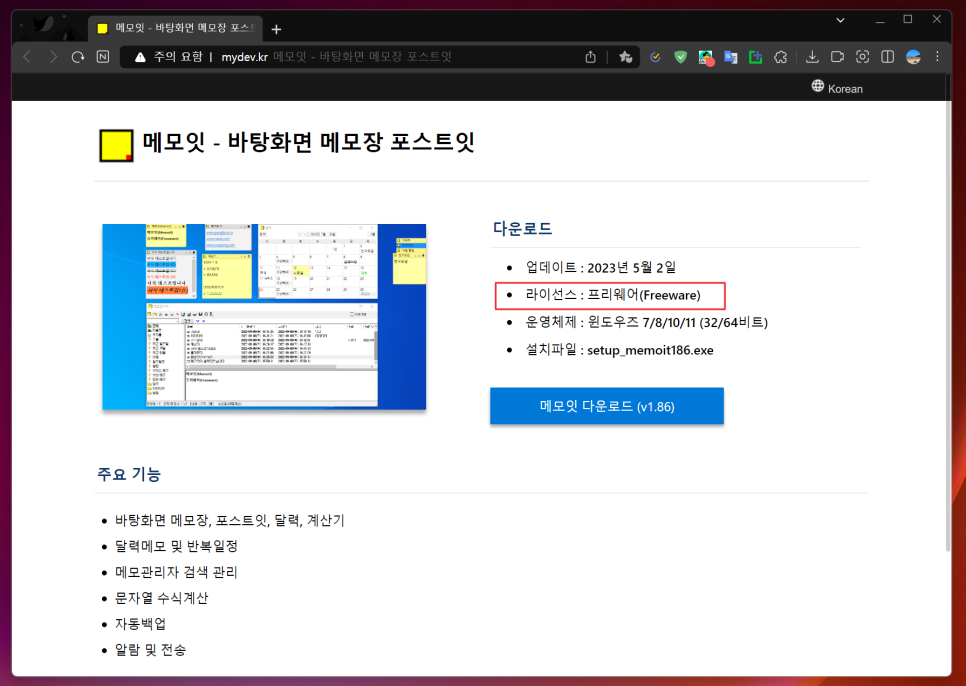This screenshot has height=686, width=966.
Task: Click the yellow 메모잇 logo icon
Action: [x=116, y=146]
